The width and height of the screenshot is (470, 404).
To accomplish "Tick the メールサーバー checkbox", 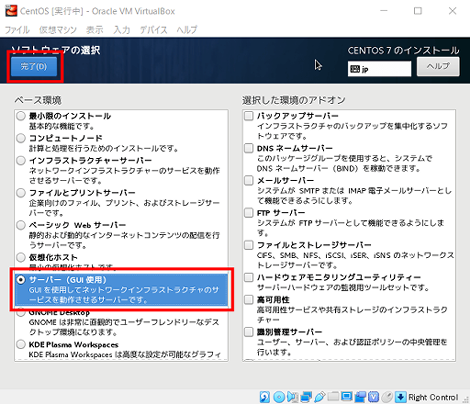I will tap(249, 180).
